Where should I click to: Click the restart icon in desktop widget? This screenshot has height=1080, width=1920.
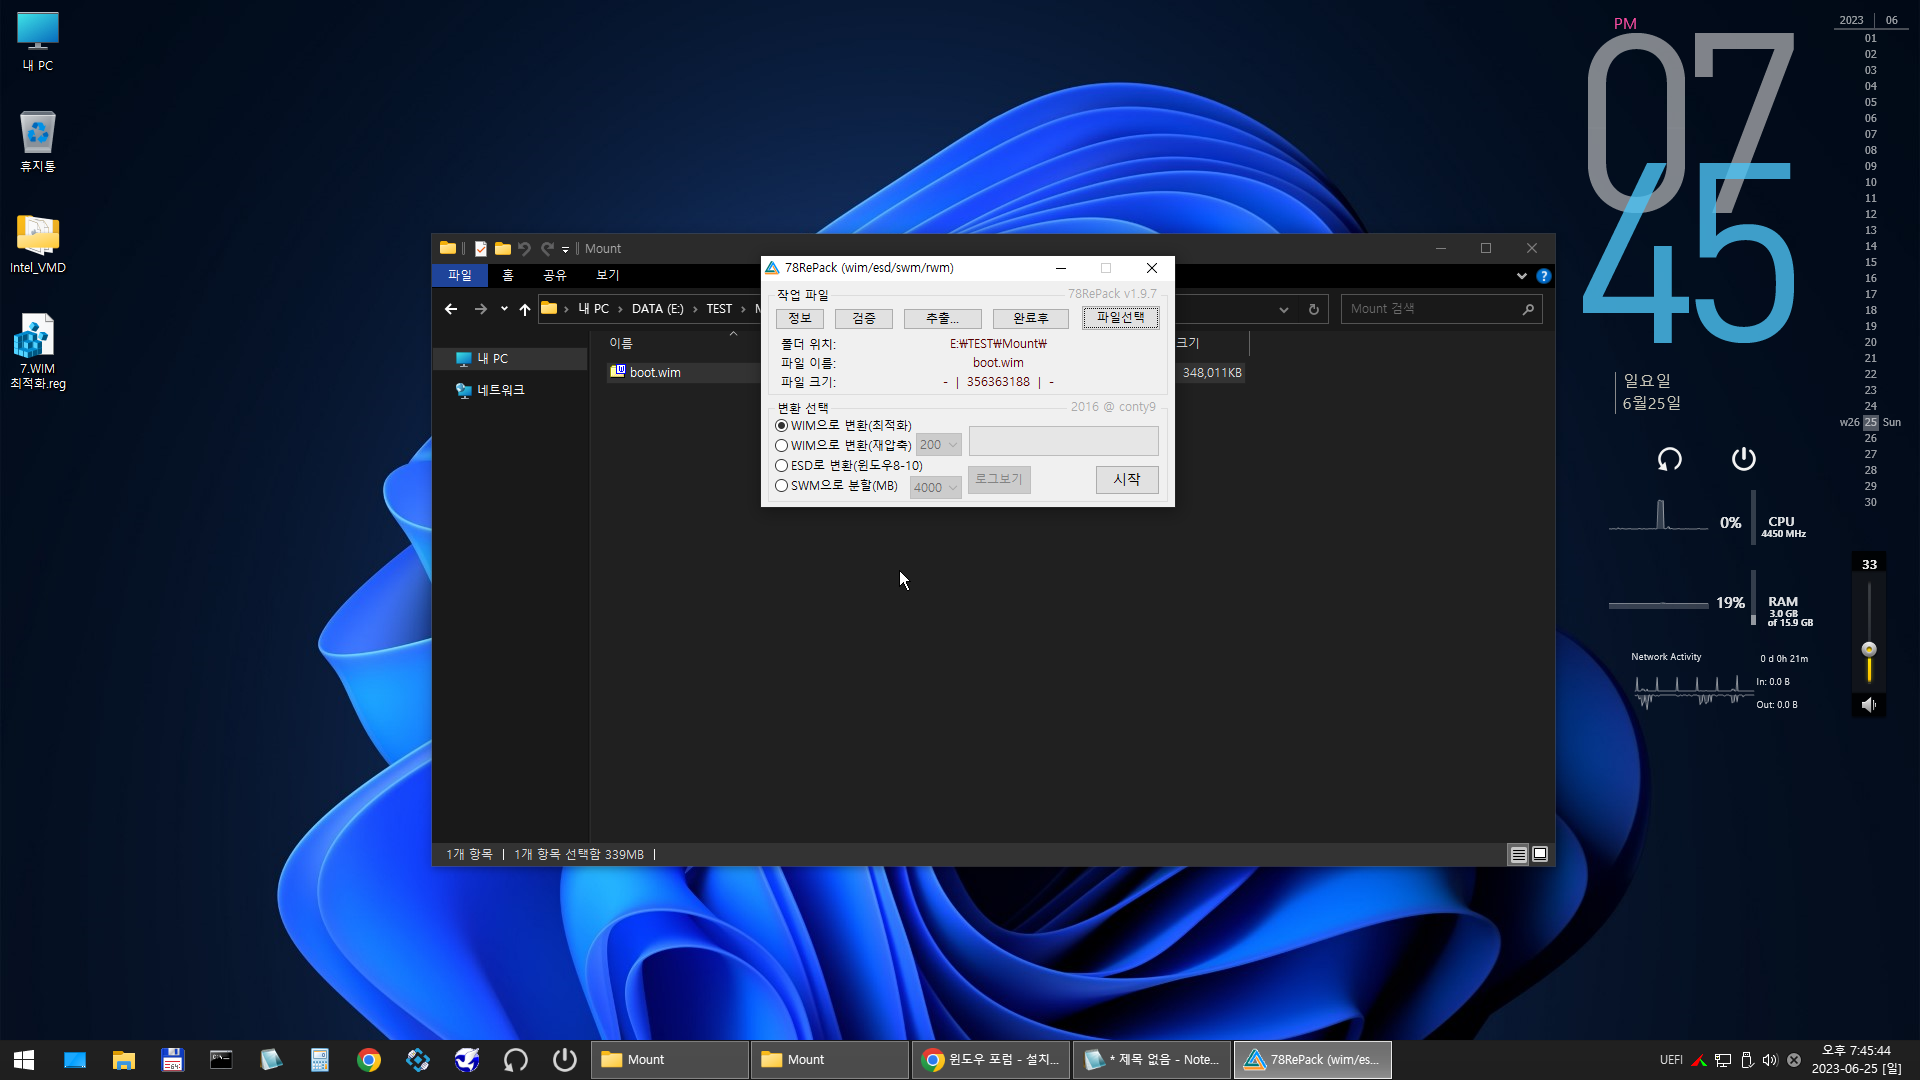1670,459
